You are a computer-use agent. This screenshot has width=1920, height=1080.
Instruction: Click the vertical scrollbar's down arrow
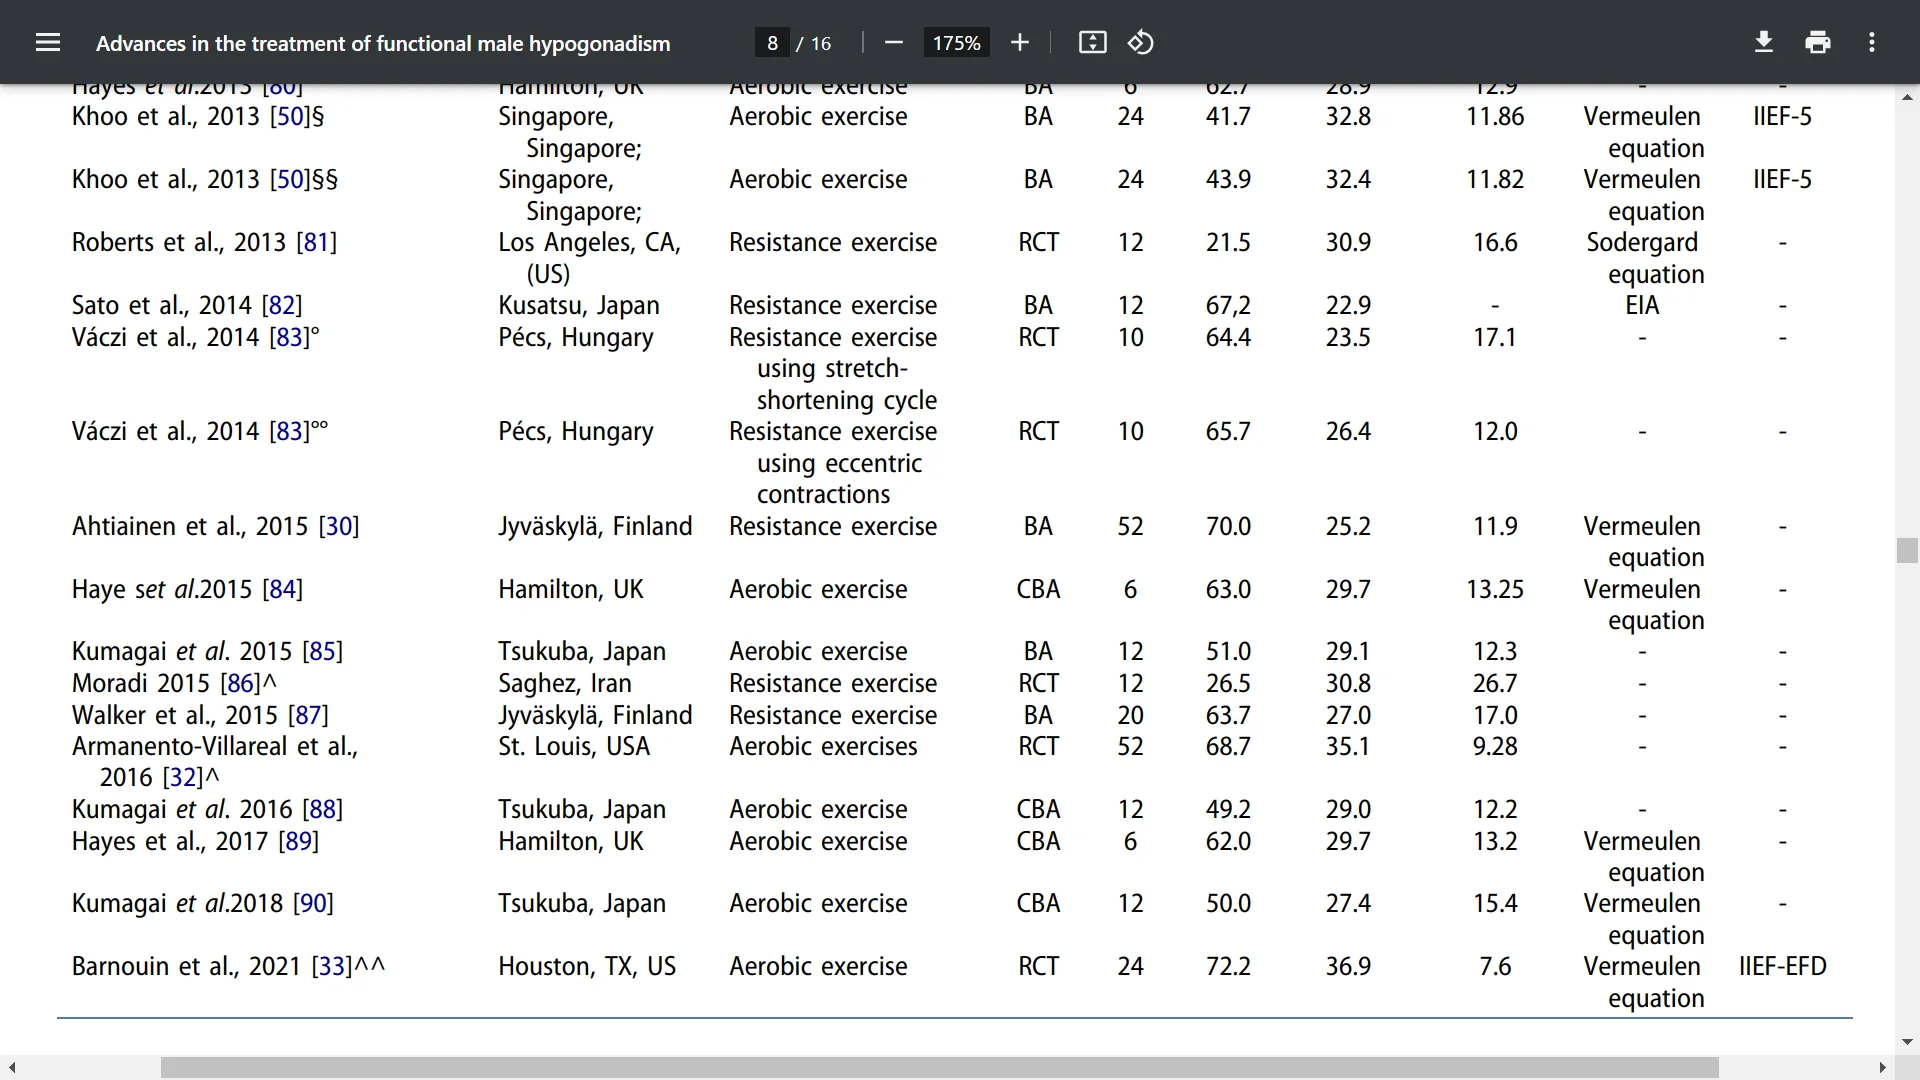tap(1907, 1042)
